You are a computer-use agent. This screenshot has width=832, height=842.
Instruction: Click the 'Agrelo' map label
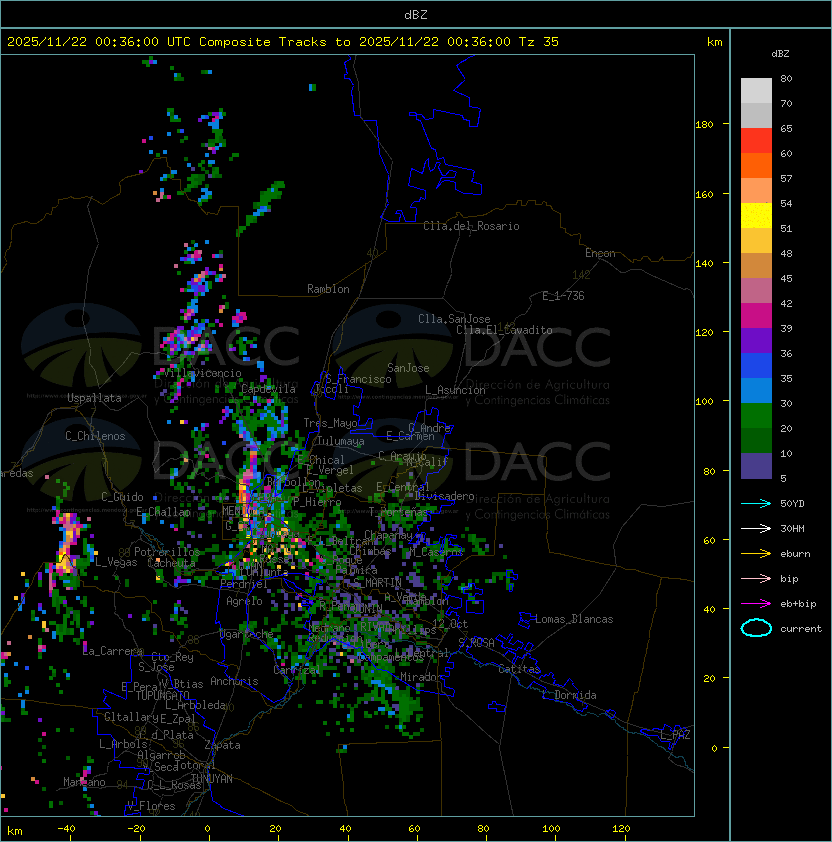pyautogui.click(x=244, y=601)
